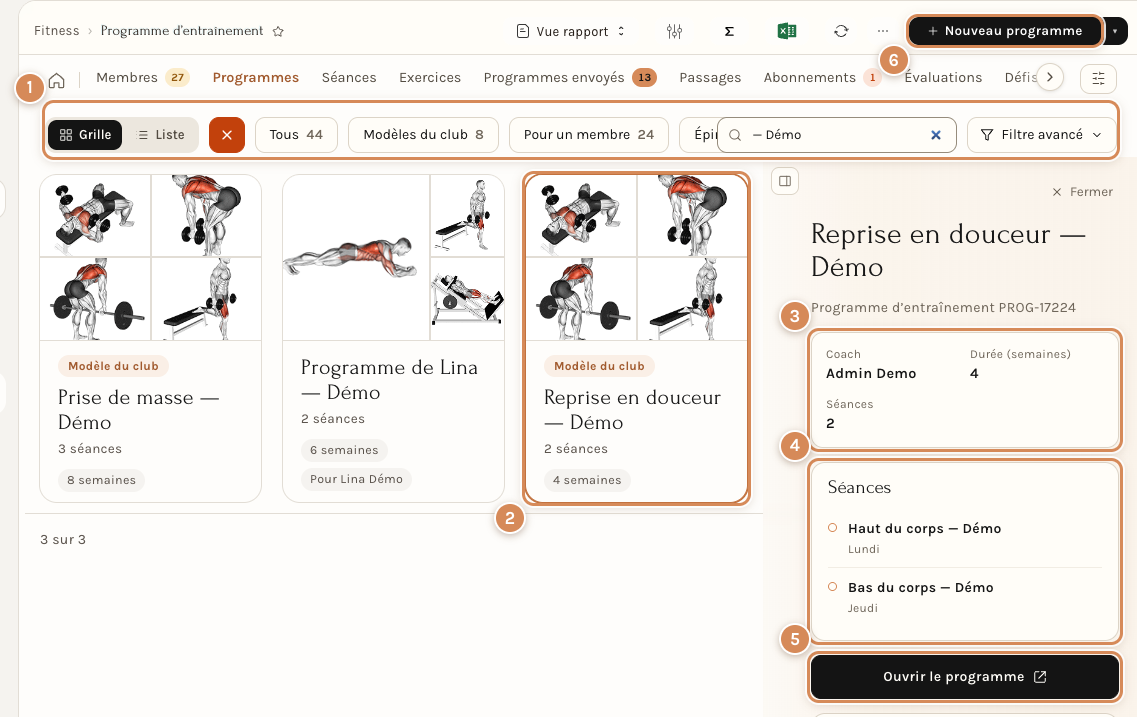Click Fitness breadcrumb link
The image size is (1137, 717).
pyautogui.click(x=57, y=30)
